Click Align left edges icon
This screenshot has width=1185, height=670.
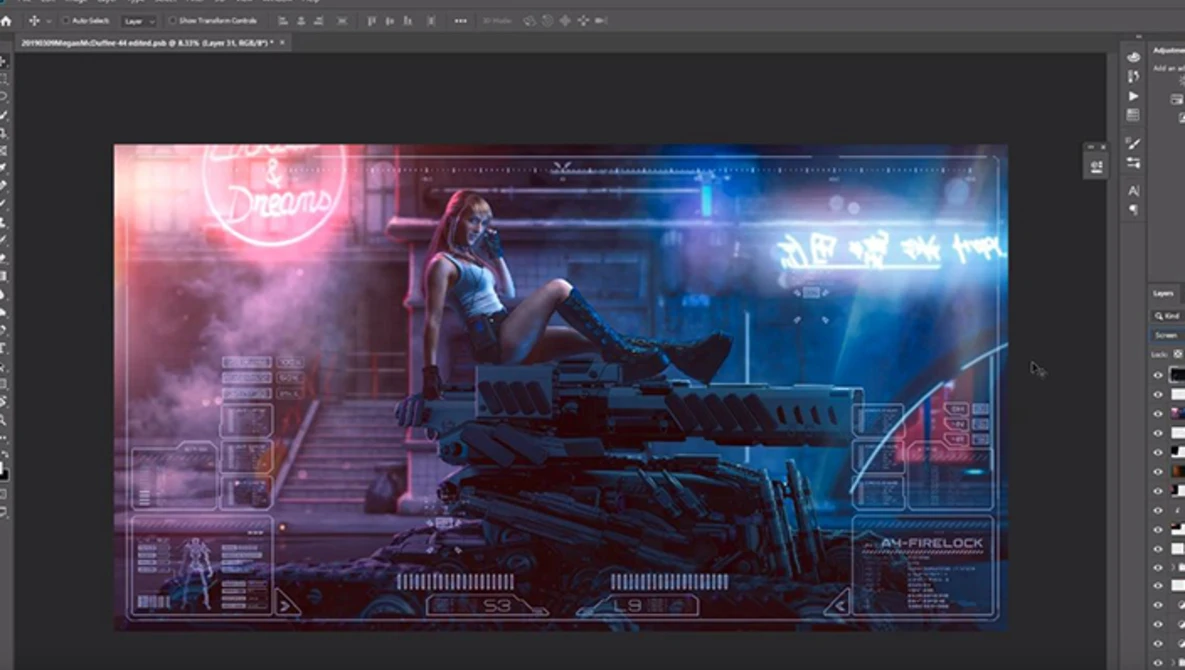tap(283, 21)
